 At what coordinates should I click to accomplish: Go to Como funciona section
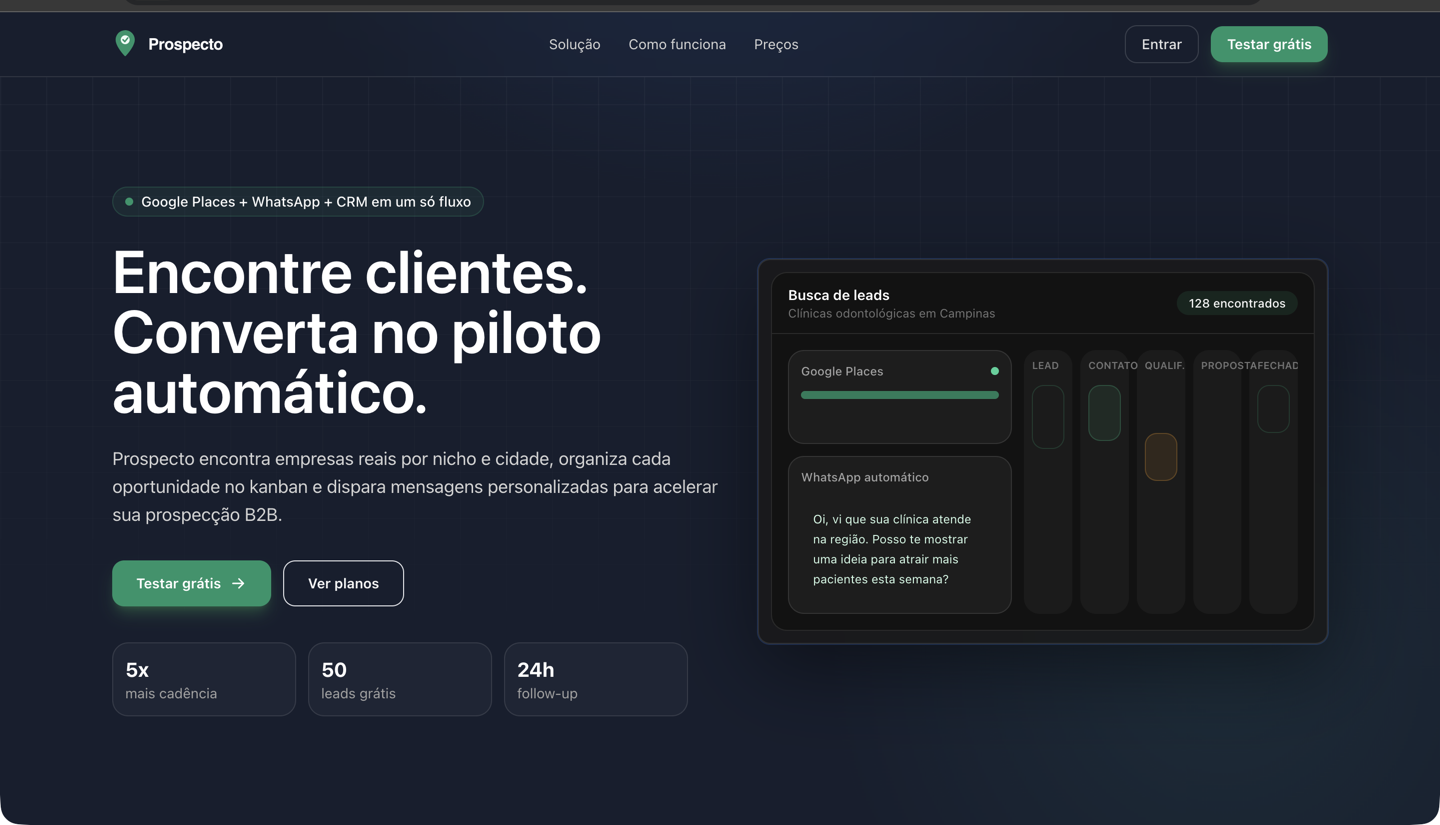coord(677,44)
